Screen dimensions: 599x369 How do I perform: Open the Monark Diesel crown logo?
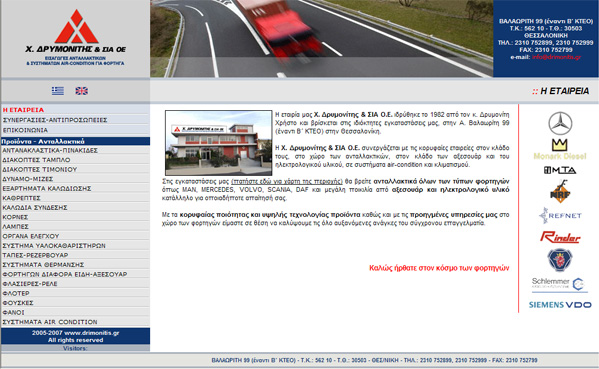coord(560,149)
